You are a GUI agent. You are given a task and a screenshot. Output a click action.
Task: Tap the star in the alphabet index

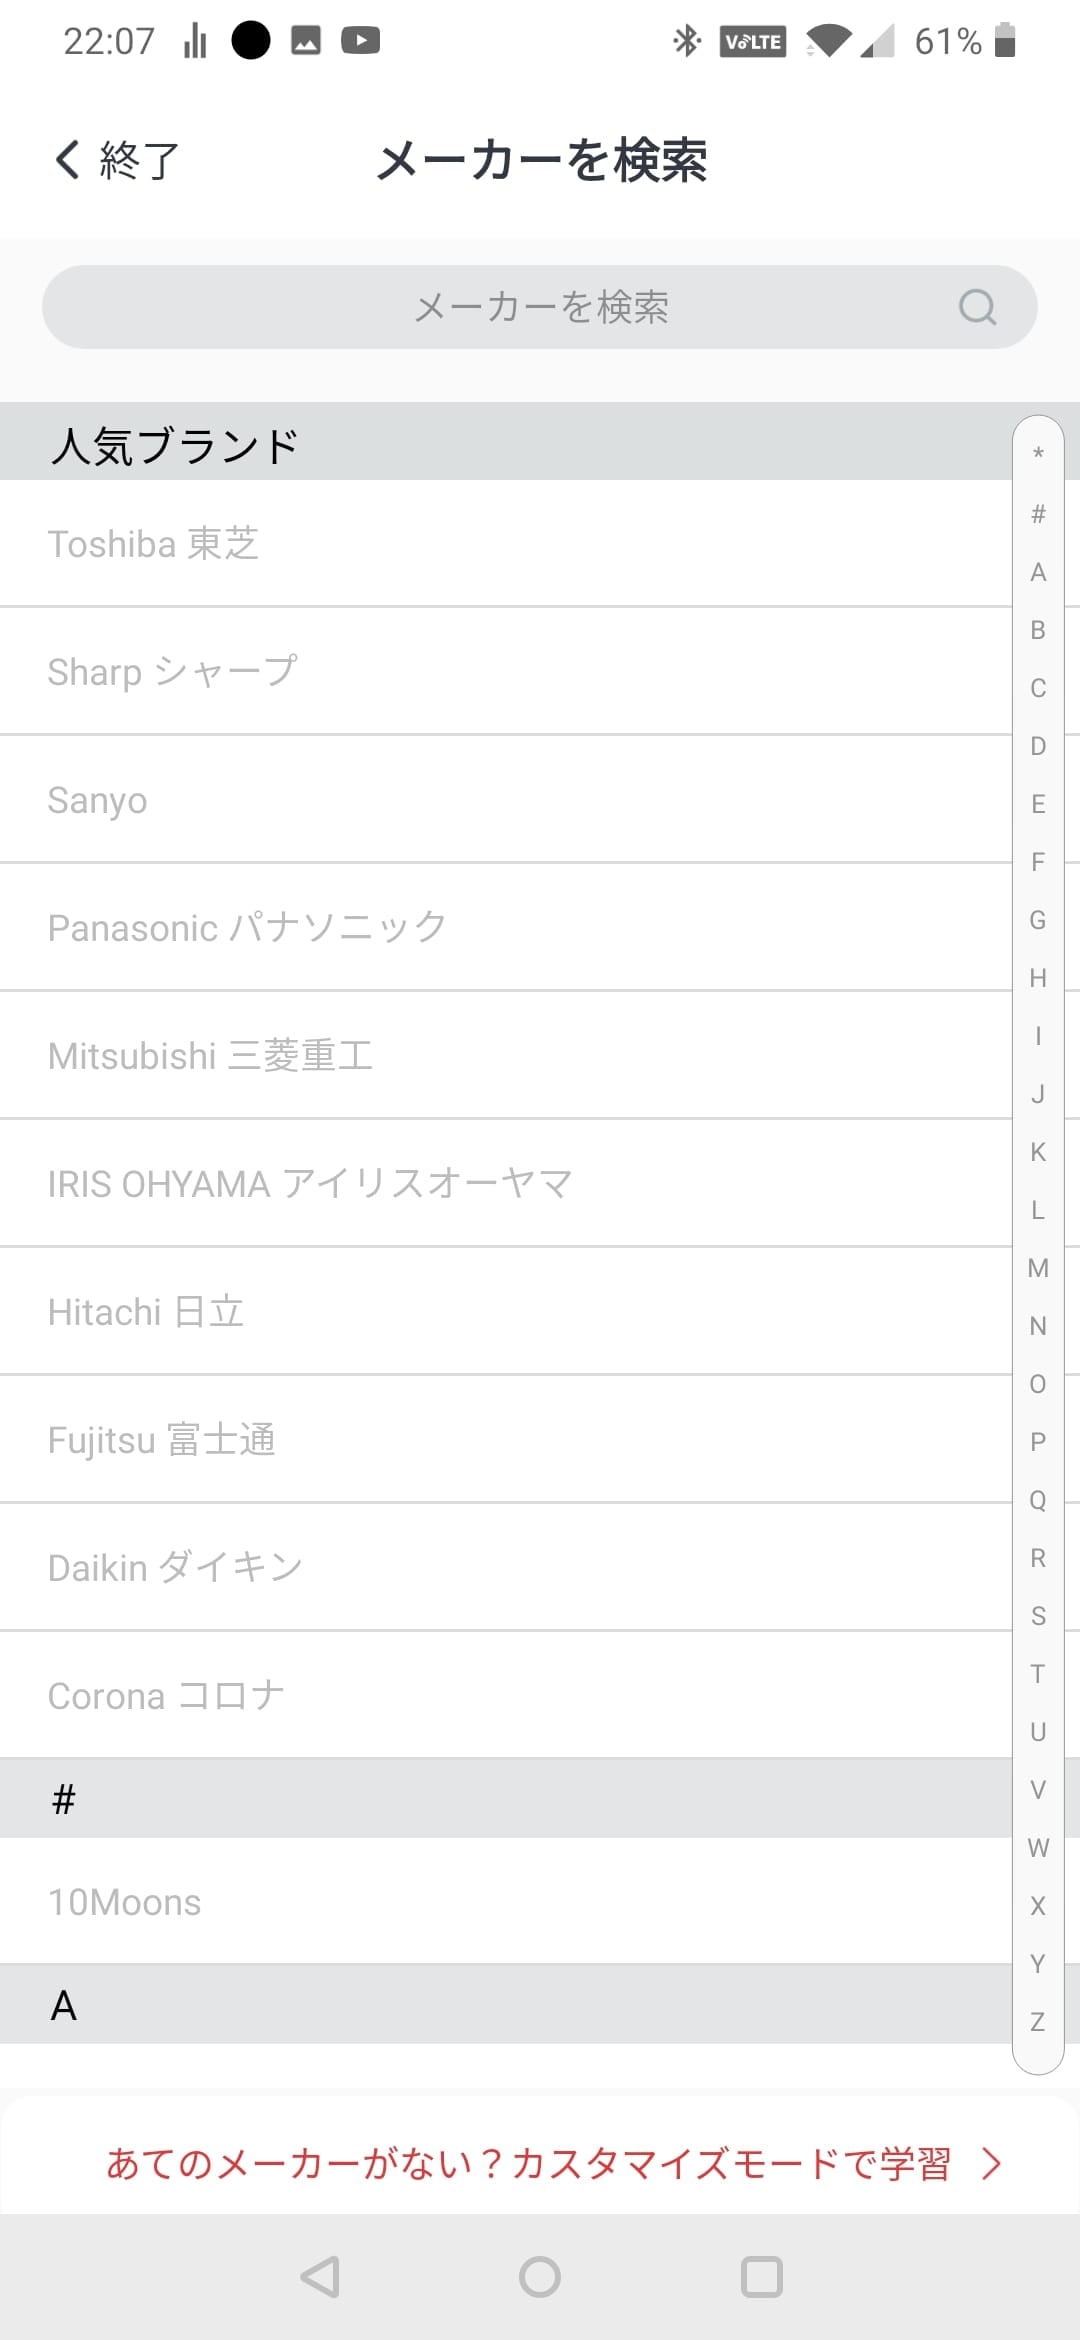coord(1038,454)
